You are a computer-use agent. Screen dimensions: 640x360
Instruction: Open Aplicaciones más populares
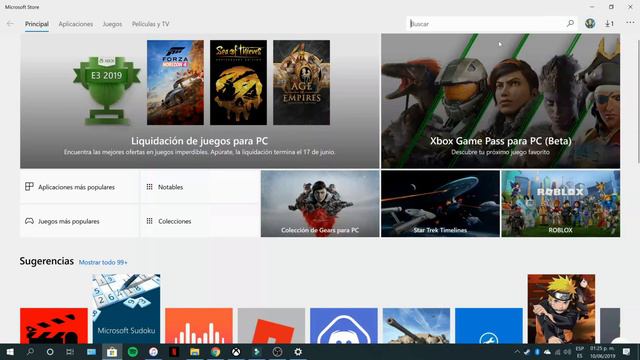tap(80, 187)
